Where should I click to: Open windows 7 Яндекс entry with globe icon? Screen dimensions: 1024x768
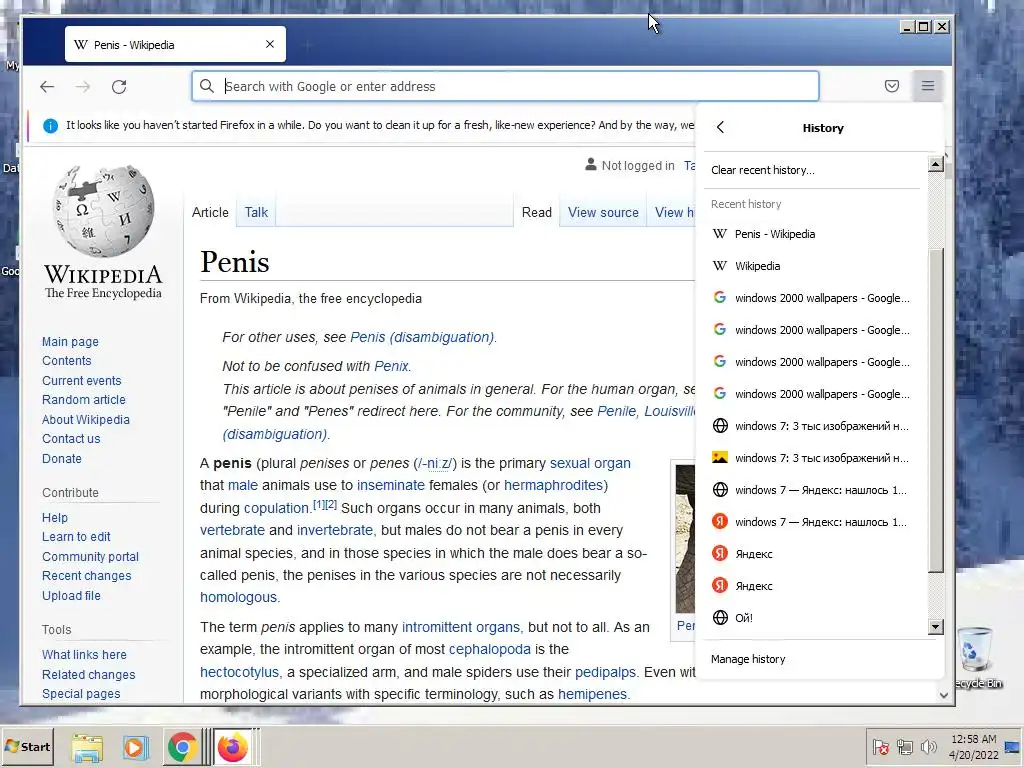(814, 490)
